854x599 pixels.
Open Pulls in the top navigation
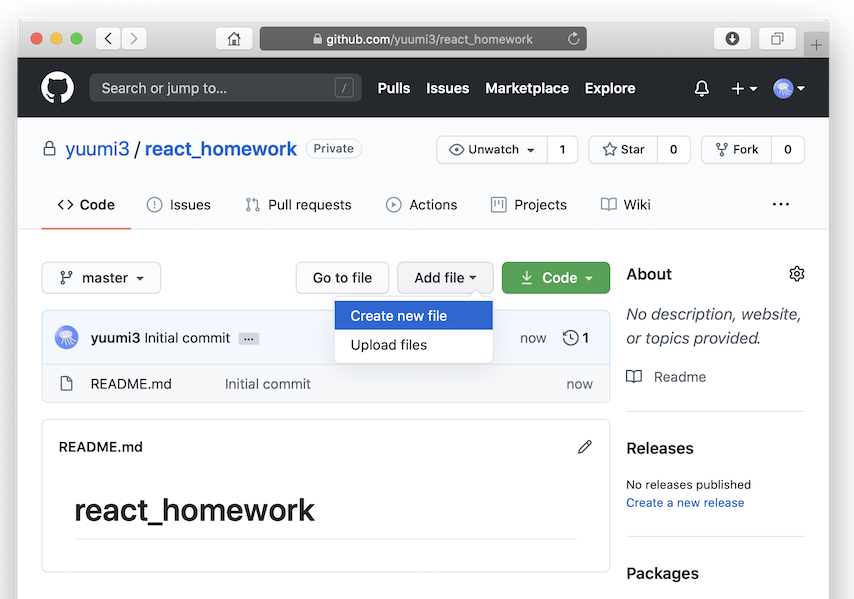(x=394, y=88)
